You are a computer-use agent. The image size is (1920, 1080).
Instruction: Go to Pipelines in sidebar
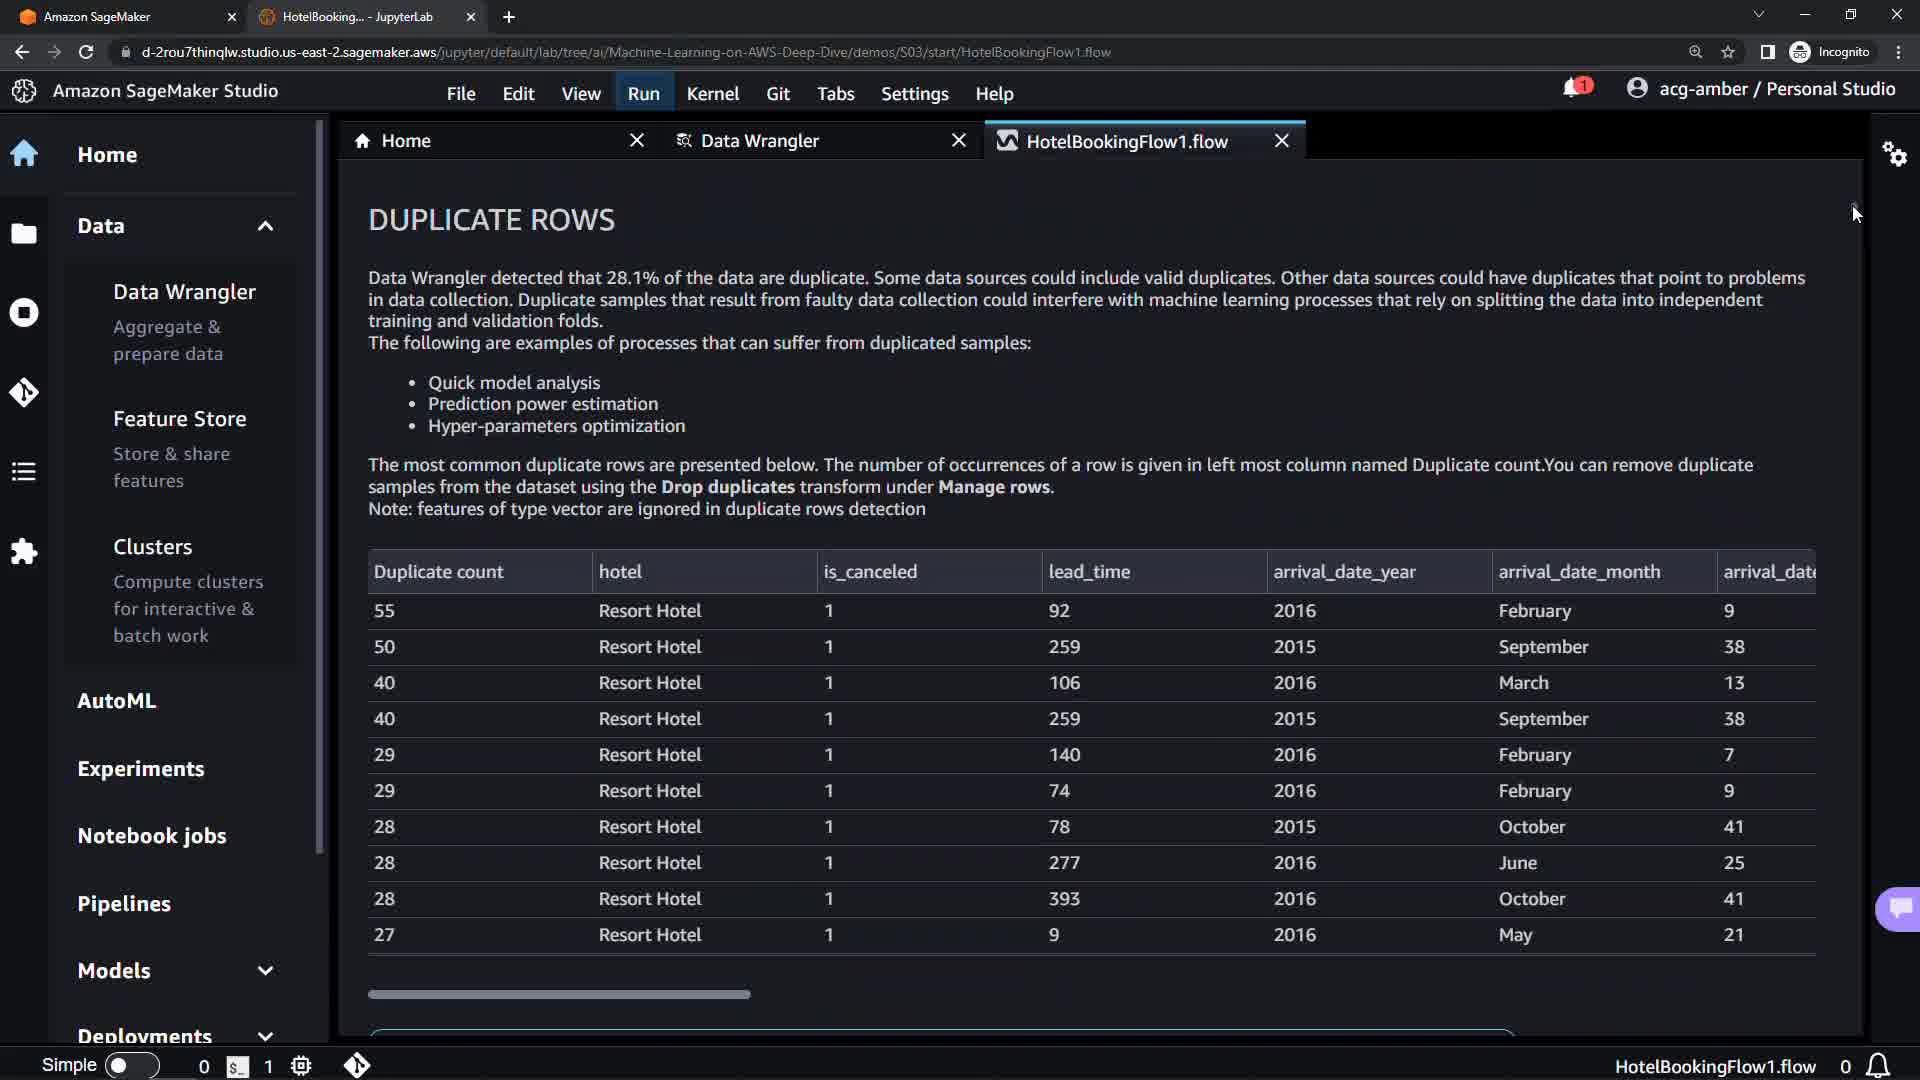(x=124, y=904)
